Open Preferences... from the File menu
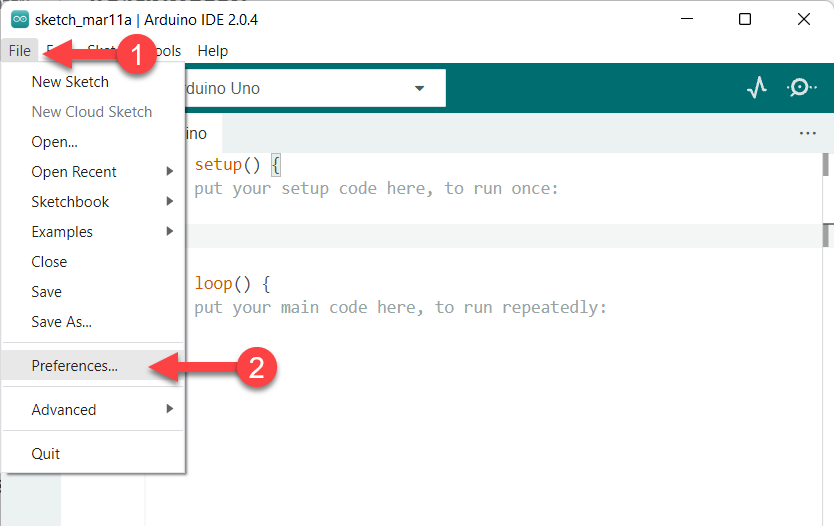The width and height of the screenshot is (834, 526). [94, 365]
